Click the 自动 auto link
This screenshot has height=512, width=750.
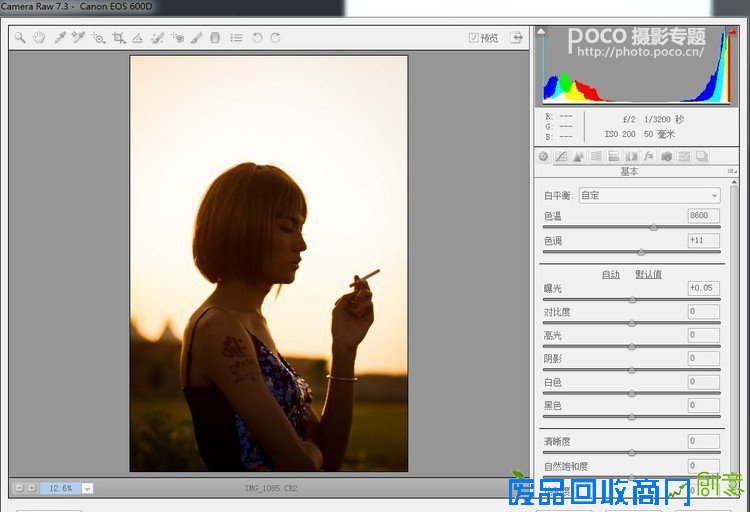610,274
